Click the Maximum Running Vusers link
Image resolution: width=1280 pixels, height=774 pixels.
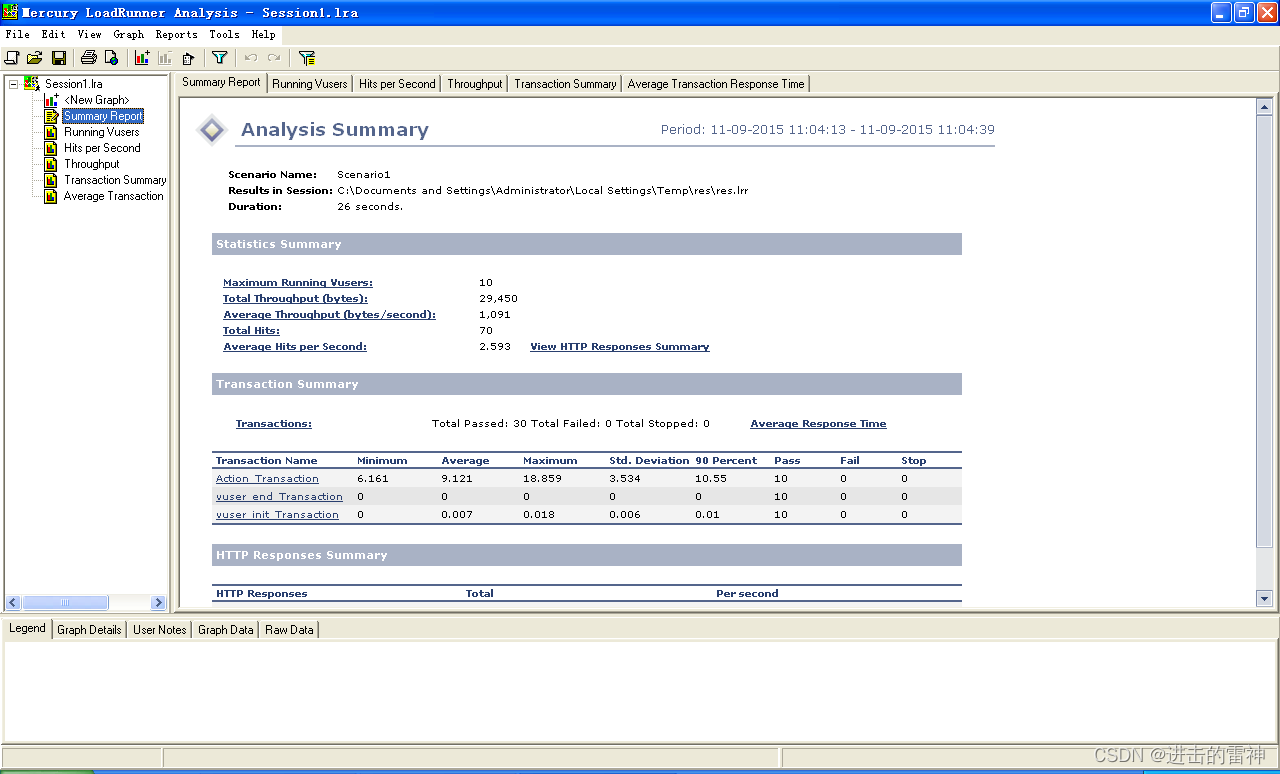(x=298, y=283)
